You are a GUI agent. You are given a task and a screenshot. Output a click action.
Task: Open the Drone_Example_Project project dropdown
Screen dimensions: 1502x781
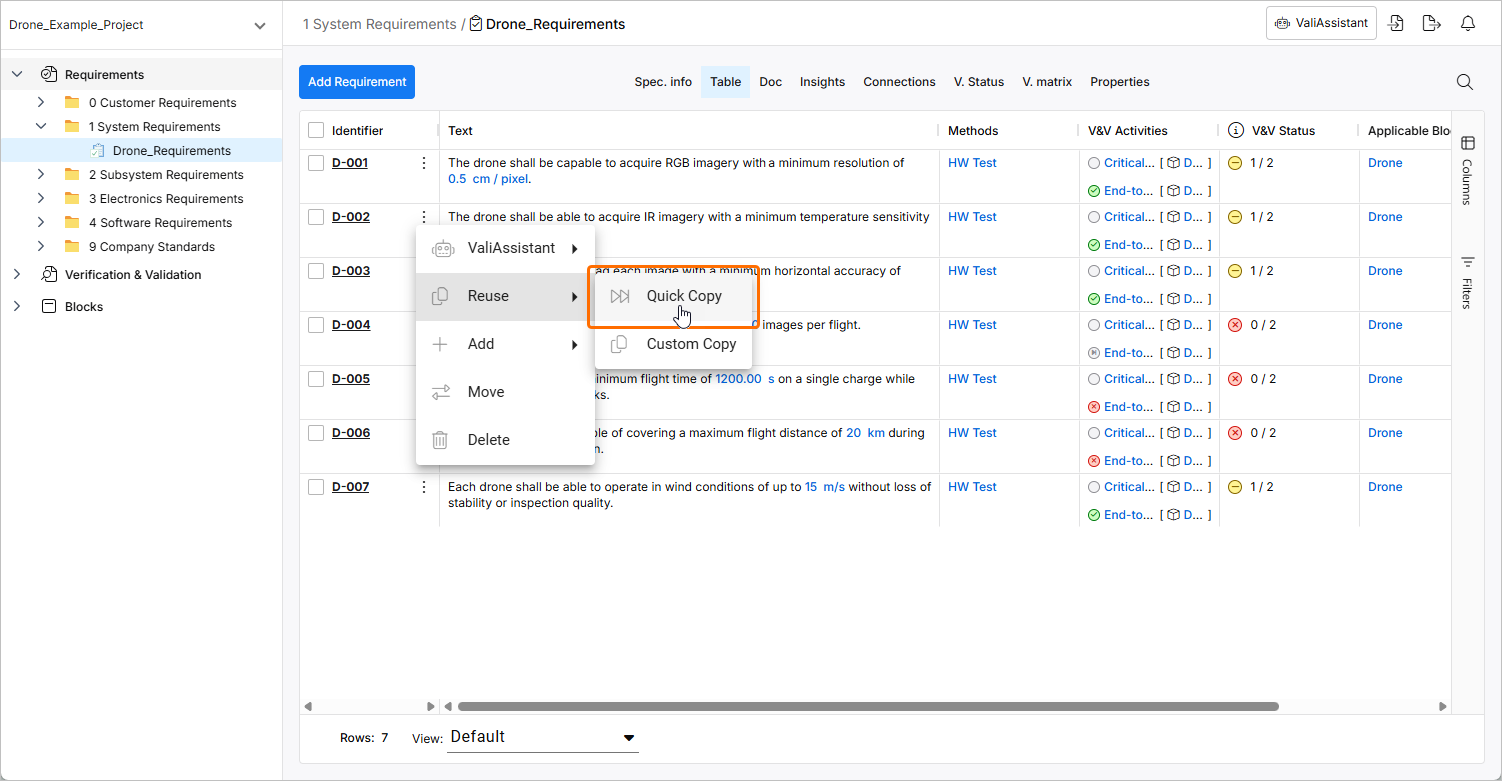tap(260, 26)
